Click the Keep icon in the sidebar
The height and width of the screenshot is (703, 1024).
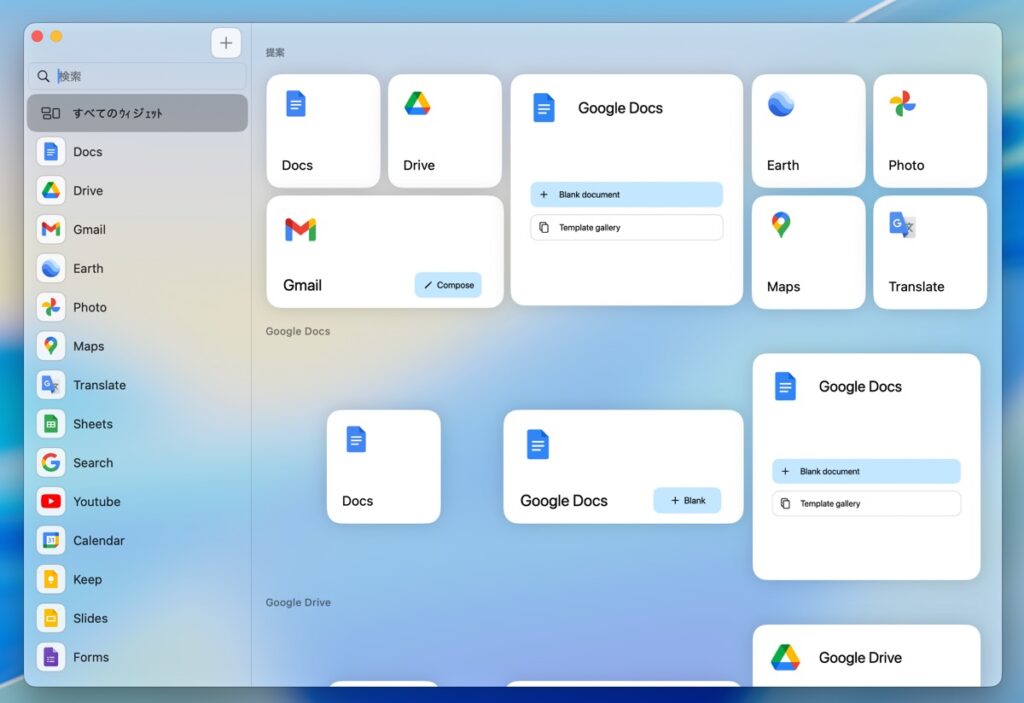point(51,580)
